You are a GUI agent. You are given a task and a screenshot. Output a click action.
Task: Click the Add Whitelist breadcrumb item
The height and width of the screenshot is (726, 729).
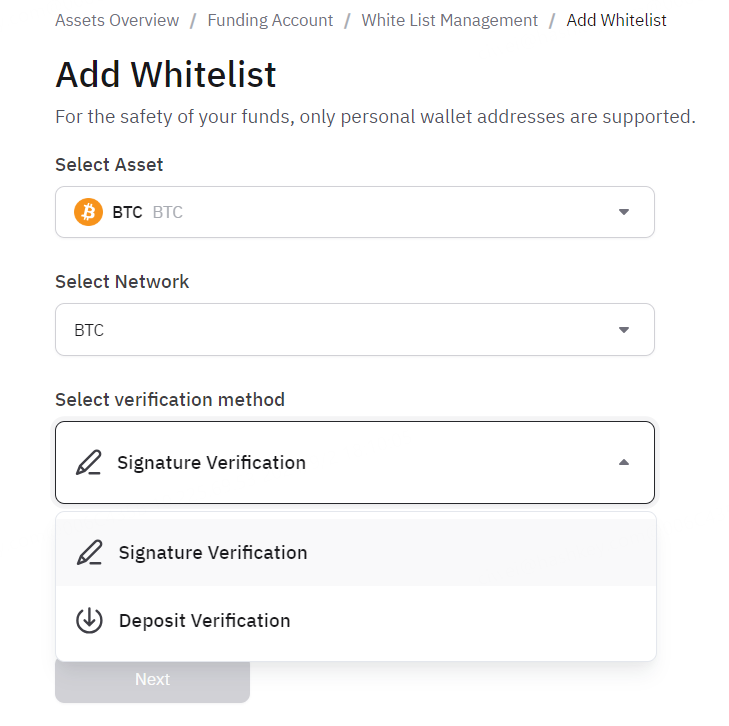(616, 20)
